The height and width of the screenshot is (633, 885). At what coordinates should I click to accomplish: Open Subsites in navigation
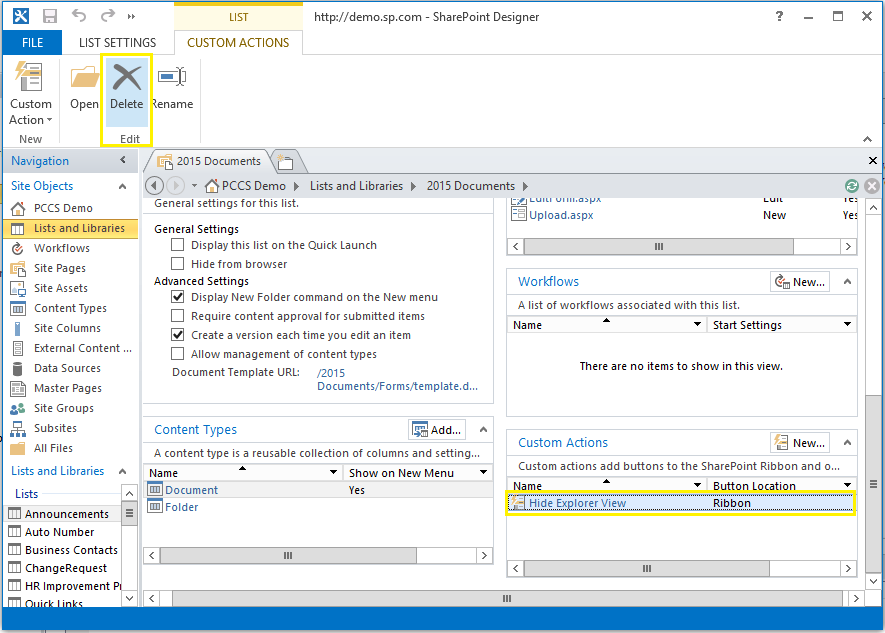pos(55,428)
